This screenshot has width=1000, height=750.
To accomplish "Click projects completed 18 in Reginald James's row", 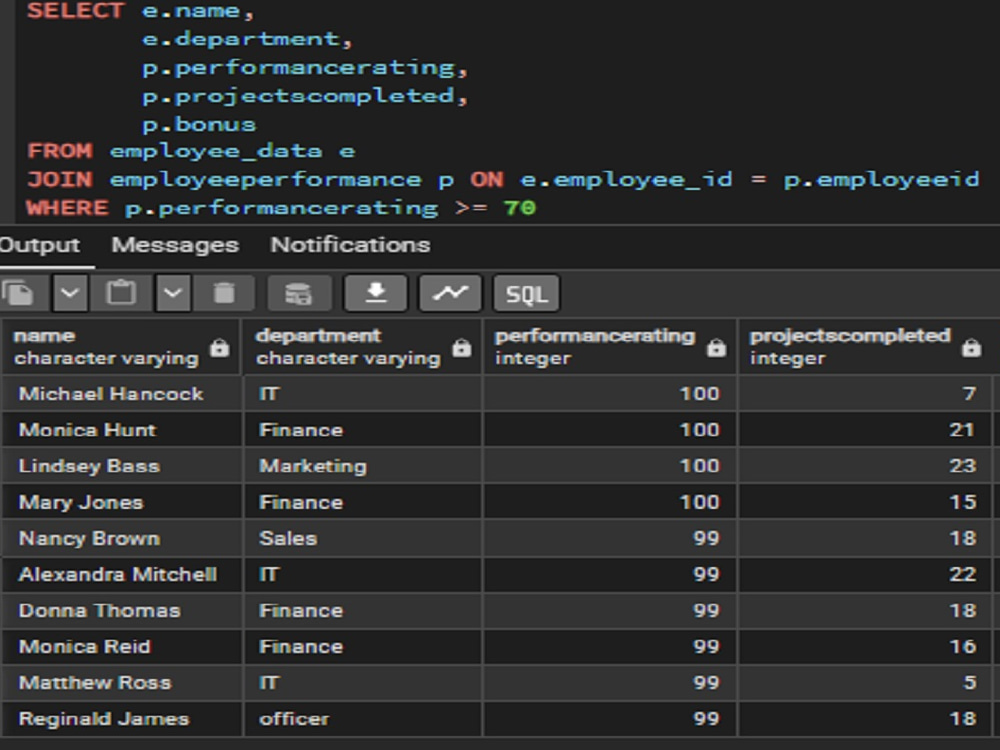I will tap(865, 719).
